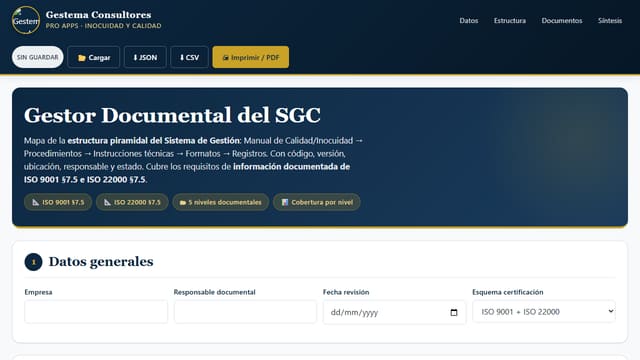This screenshot has width=640, height=360.
Task: Click Imprimir / PDF button
Action: pos(251,57)
